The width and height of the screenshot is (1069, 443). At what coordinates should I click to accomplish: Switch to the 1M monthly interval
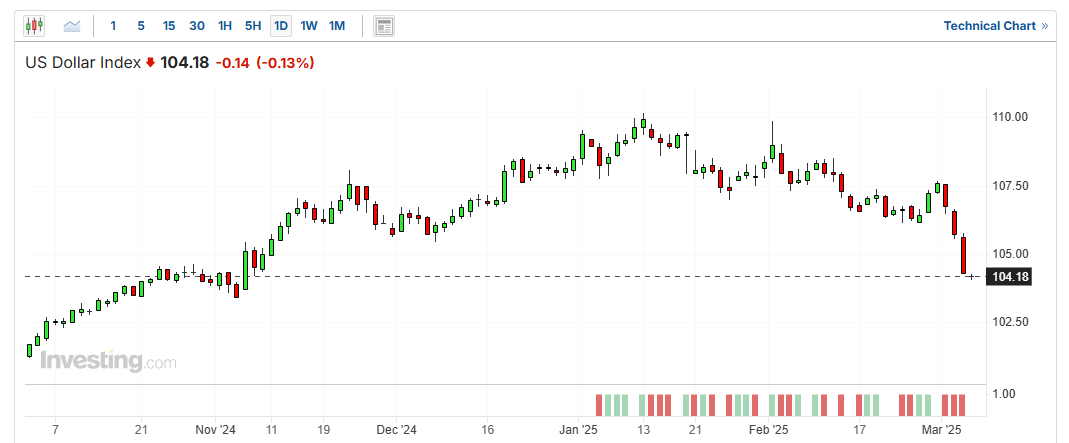[x=337, y=26]
